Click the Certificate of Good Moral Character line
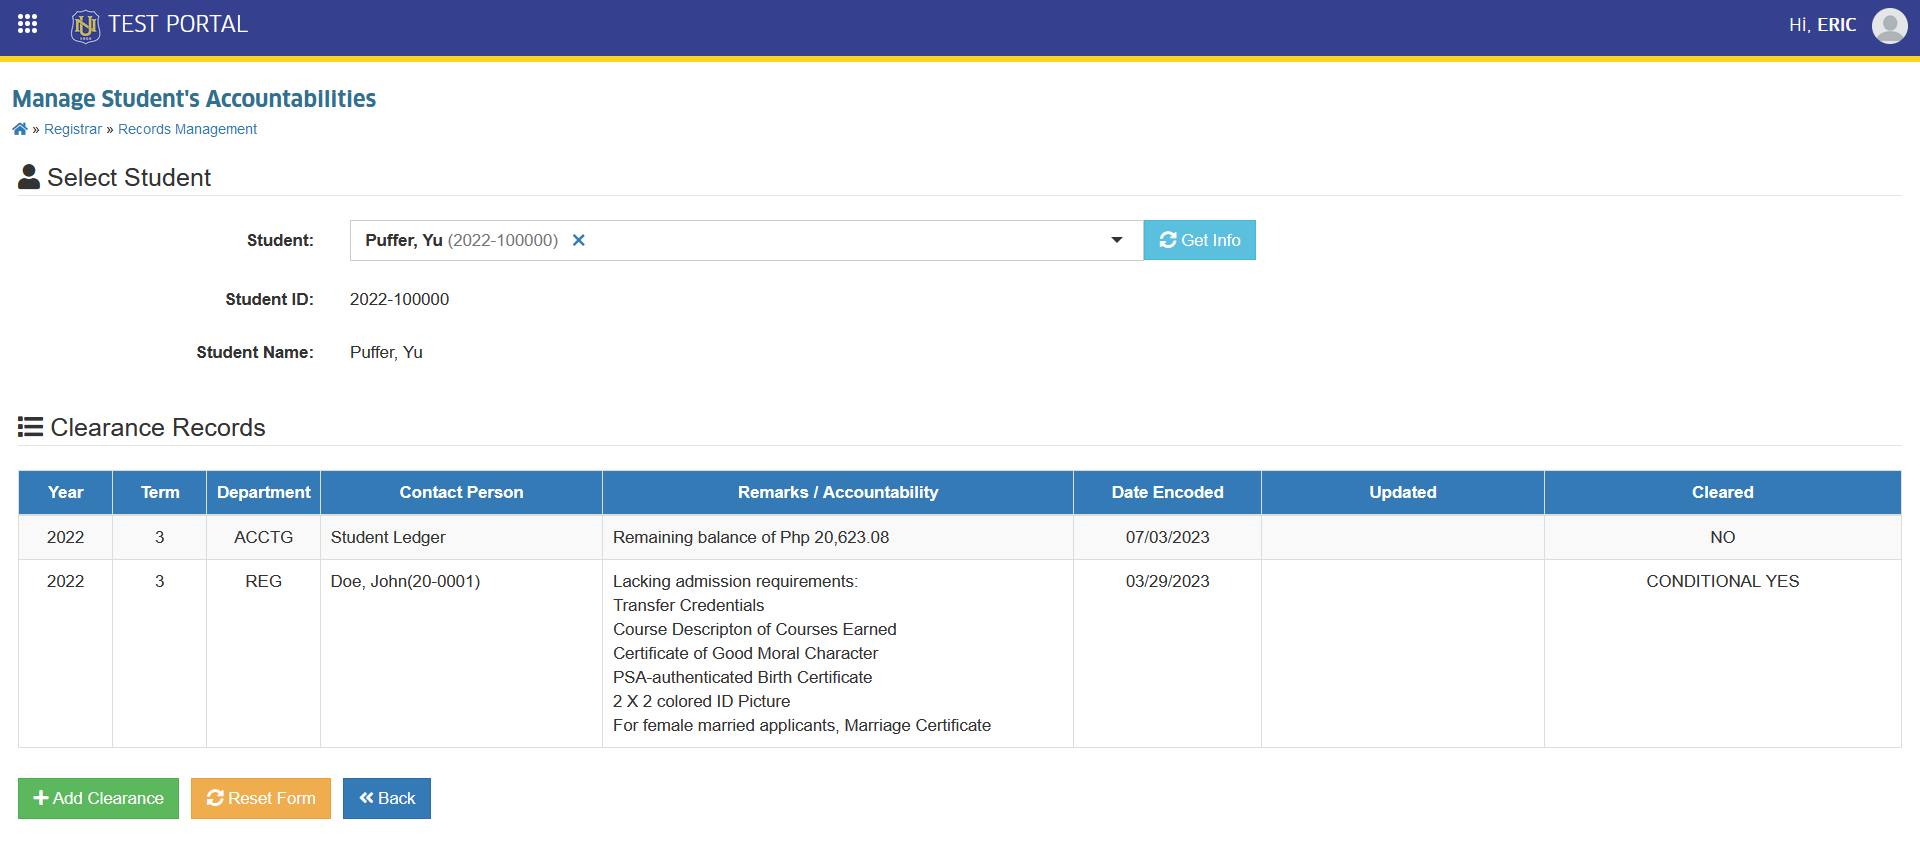This screenshot has height=842, width=1920. point(745,653)
